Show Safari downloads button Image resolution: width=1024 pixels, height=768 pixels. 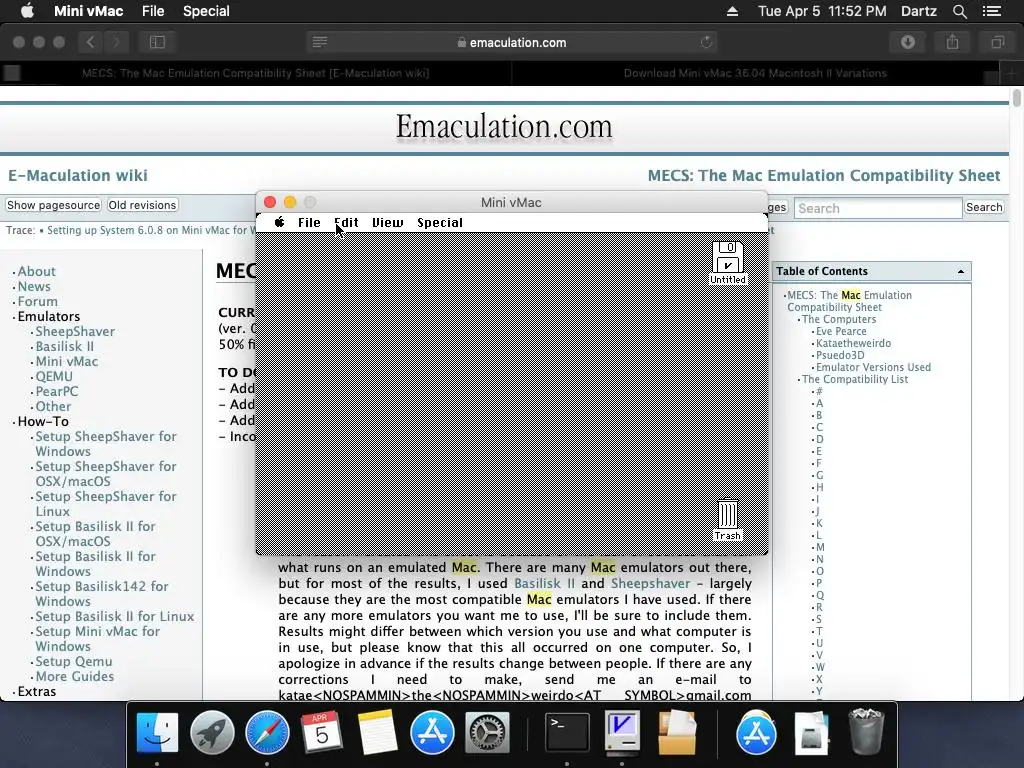point(908,42)
